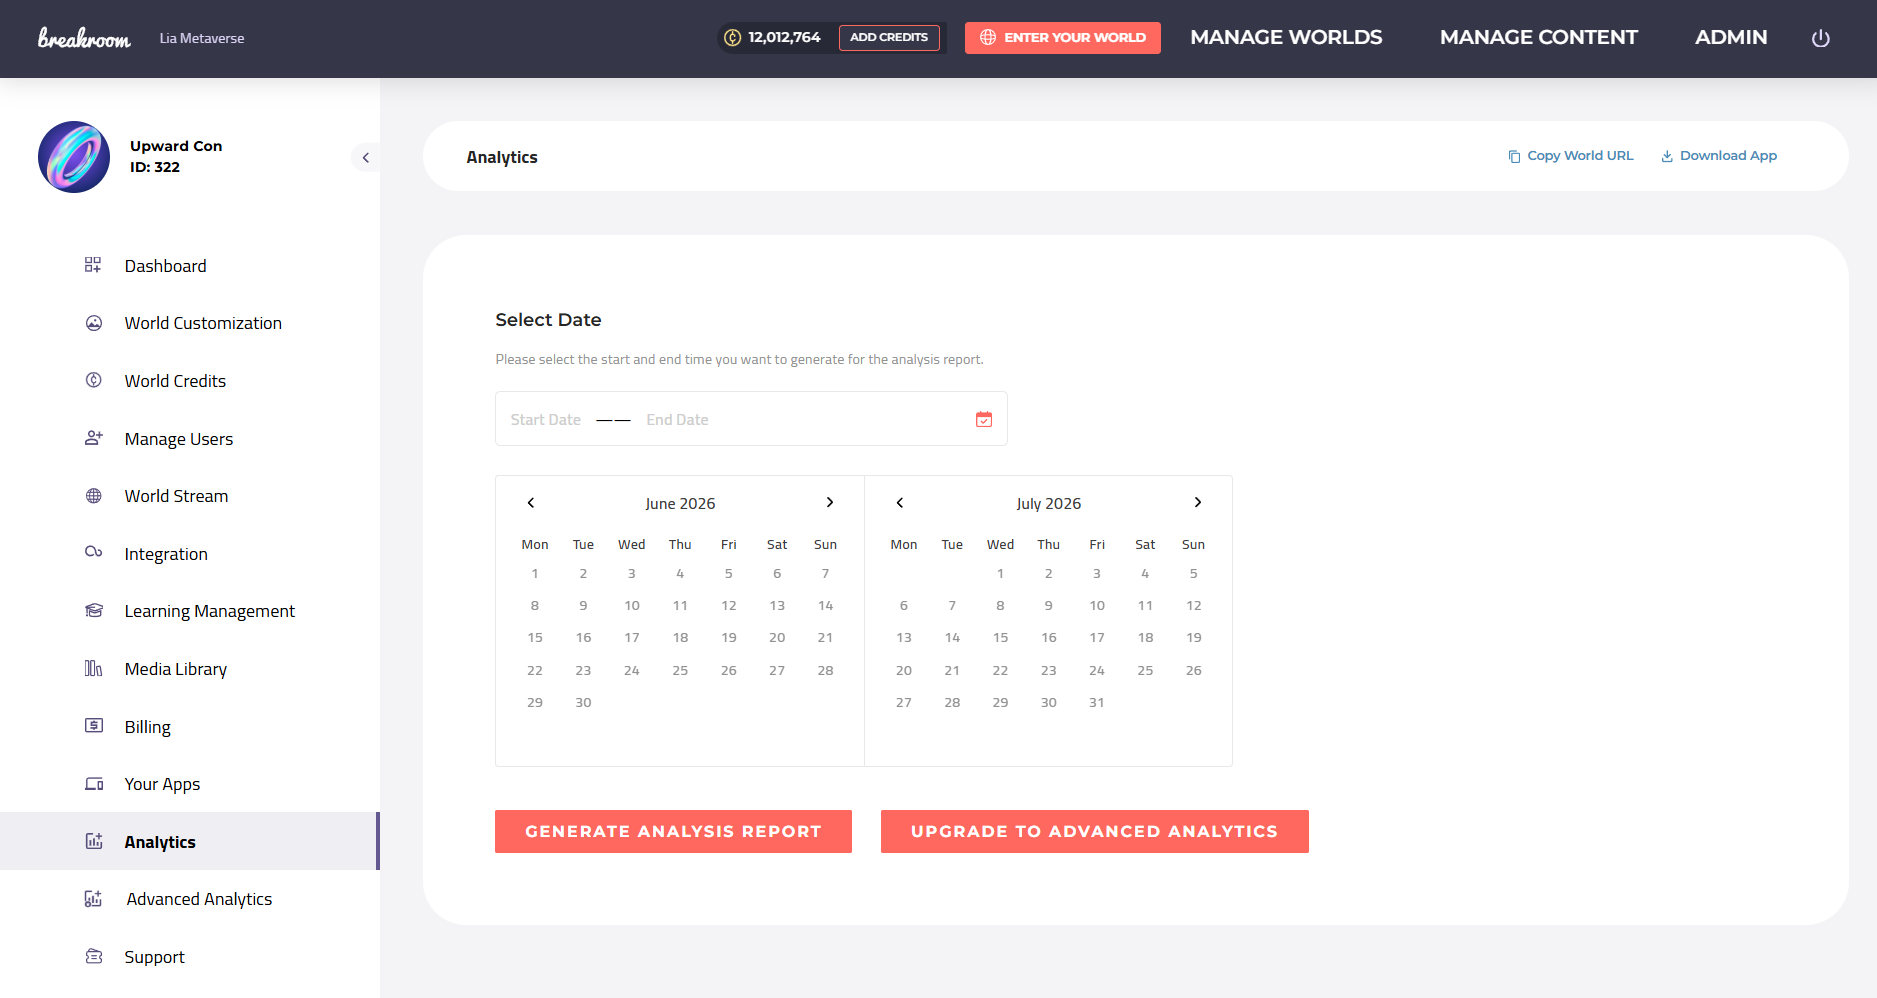The image size is (1877, 998).
Task: Click Add Credits button
Action: [889, 38]
